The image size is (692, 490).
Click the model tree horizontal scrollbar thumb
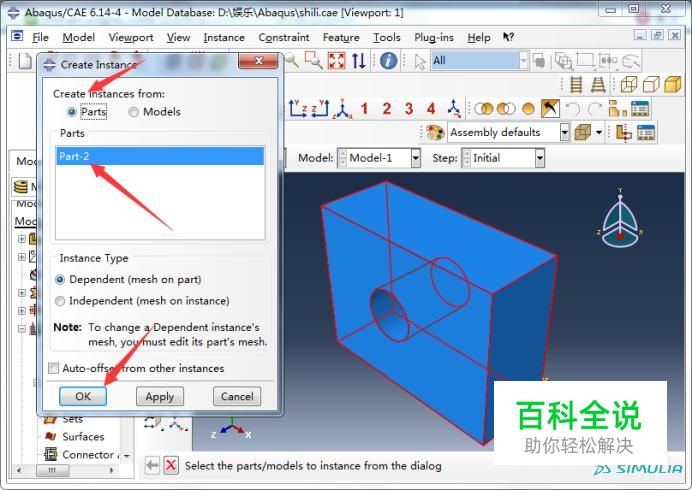53,470
